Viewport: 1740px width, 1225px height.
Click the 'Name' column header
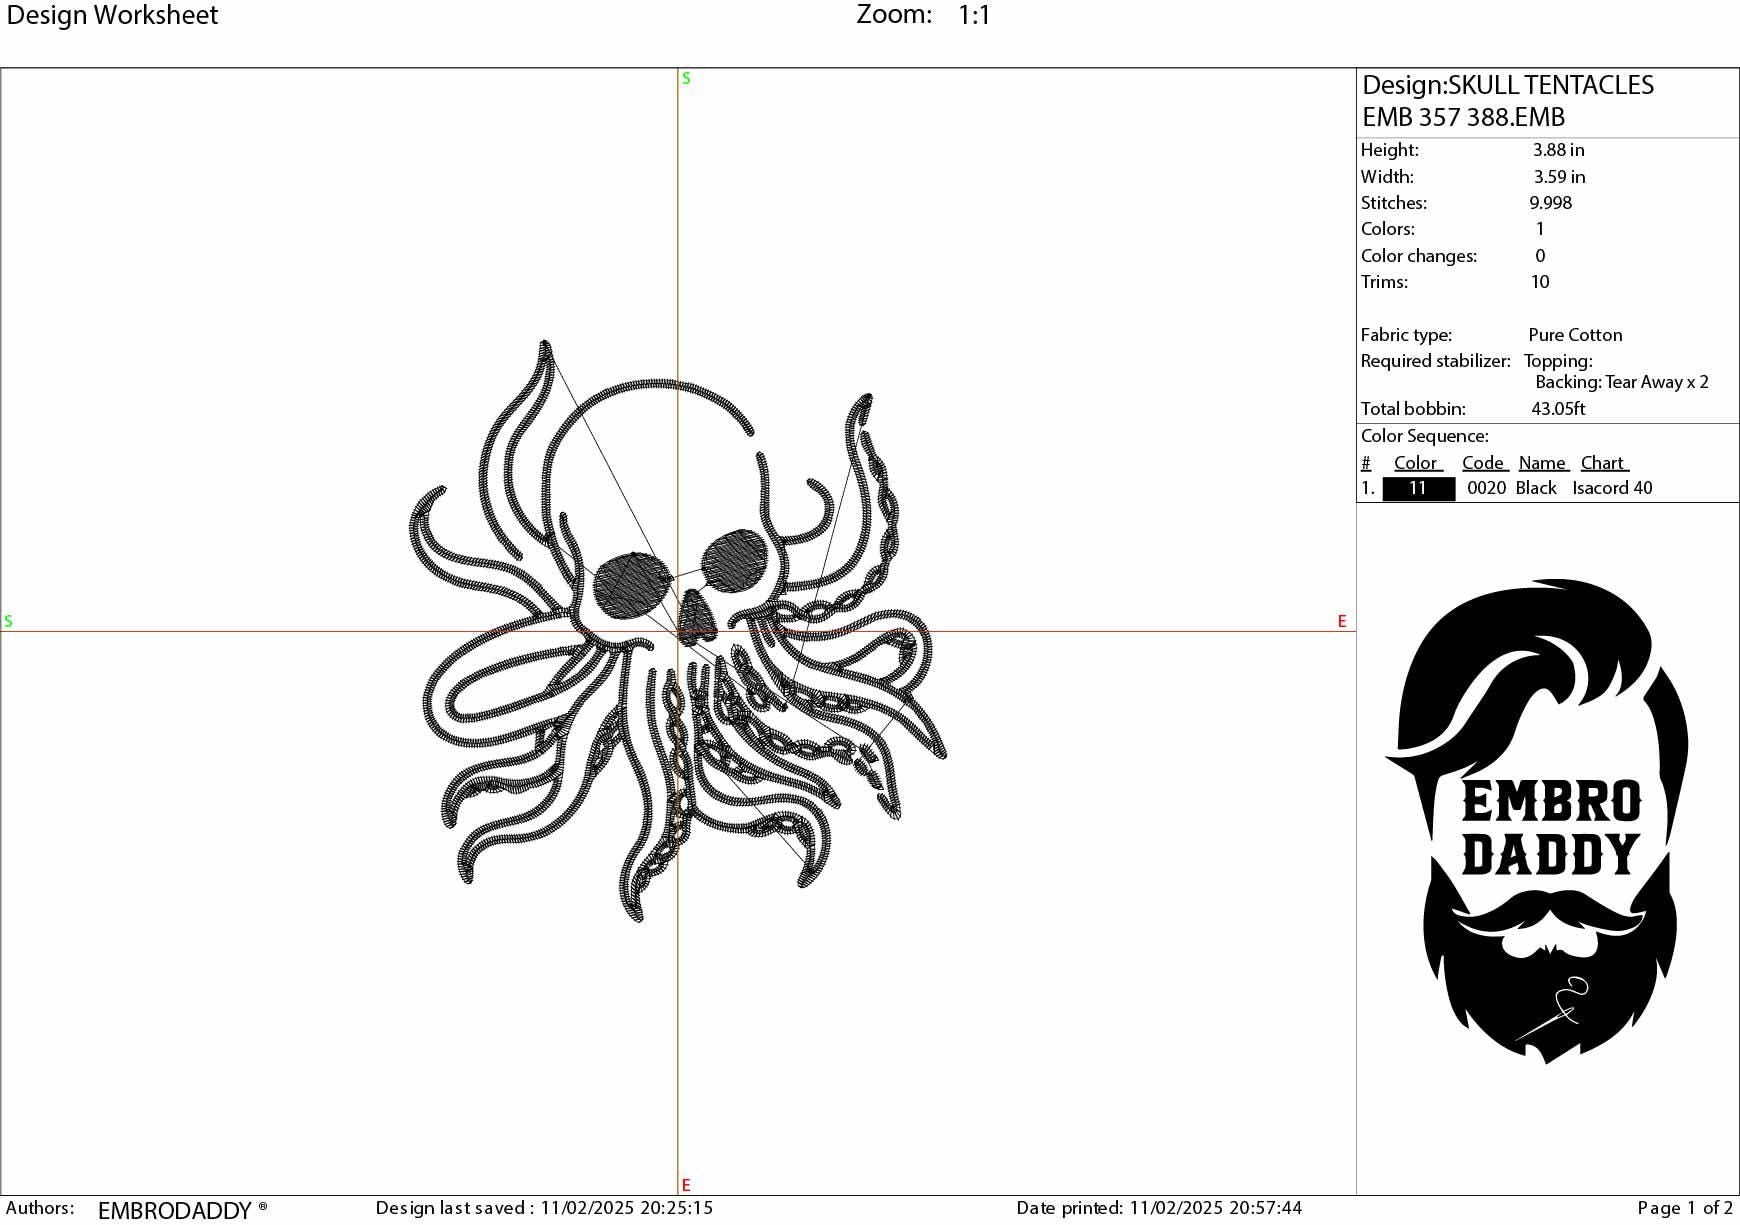click(1544, 463)
